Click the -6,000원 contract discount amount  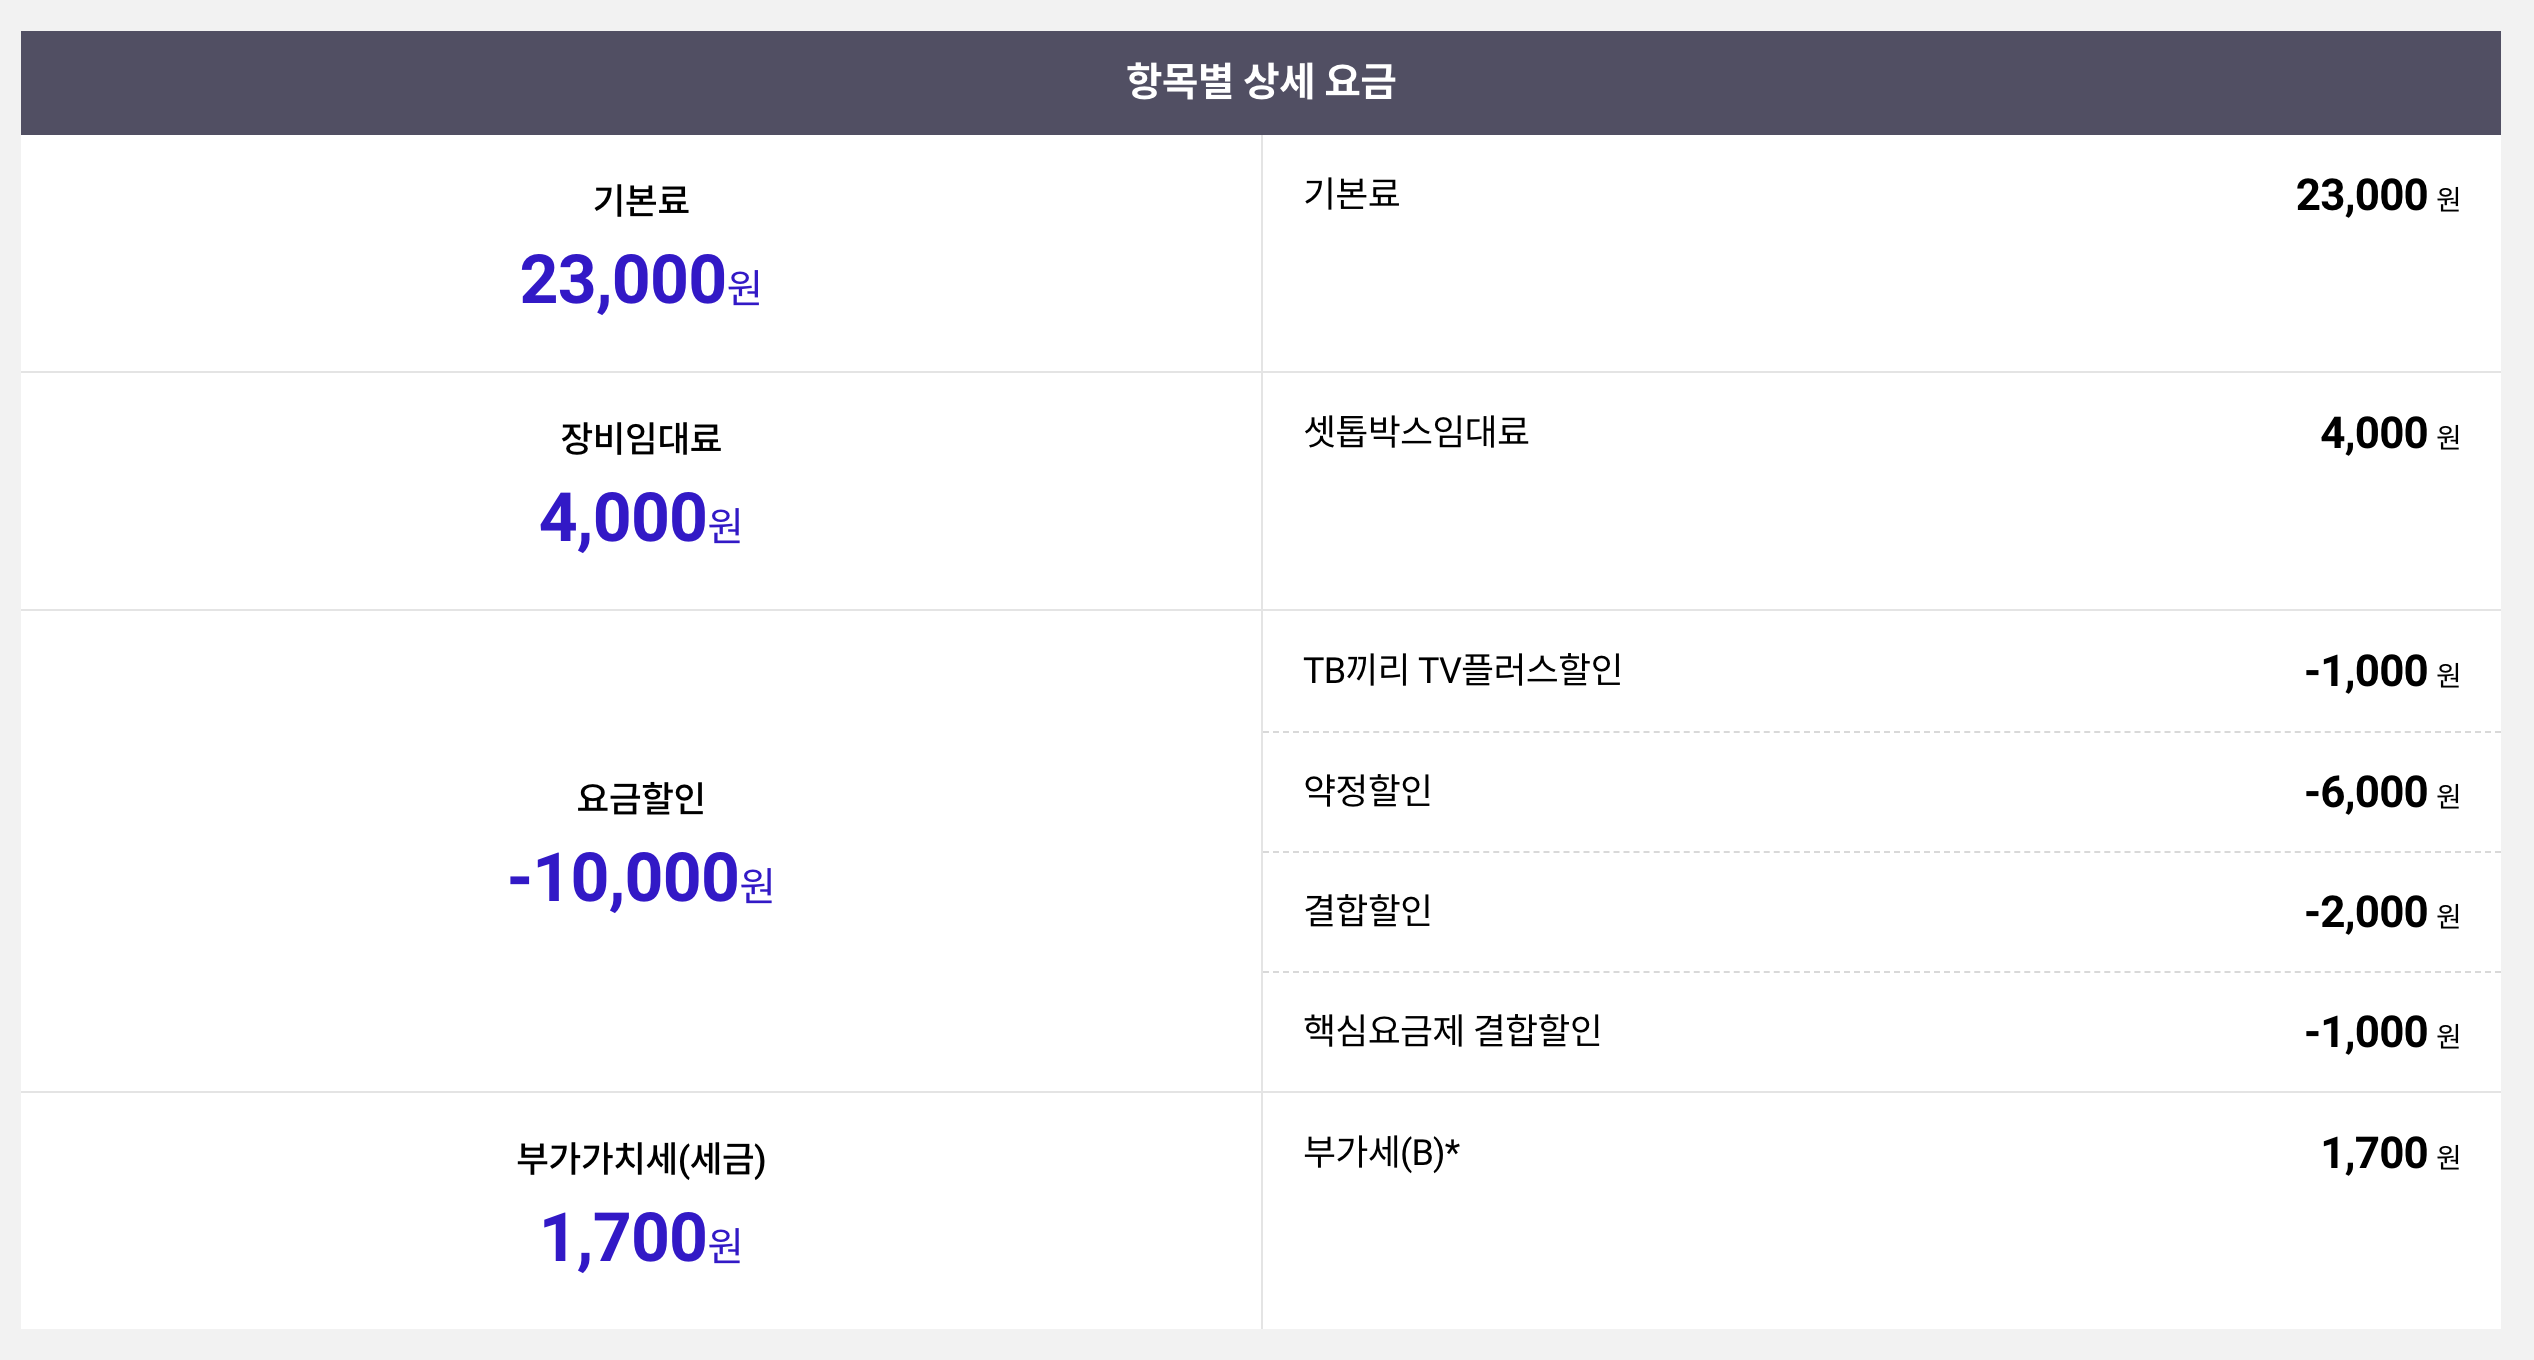pyautogui.click(x=2380, y=793)
